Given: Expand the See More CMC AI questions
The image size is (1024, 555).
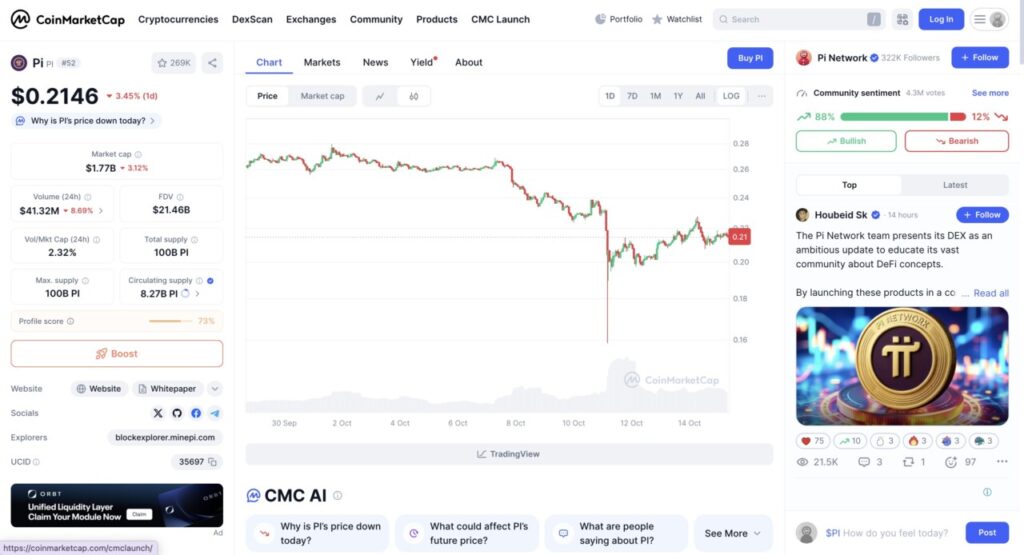Looking at the screenshot, I should point(732,533).
